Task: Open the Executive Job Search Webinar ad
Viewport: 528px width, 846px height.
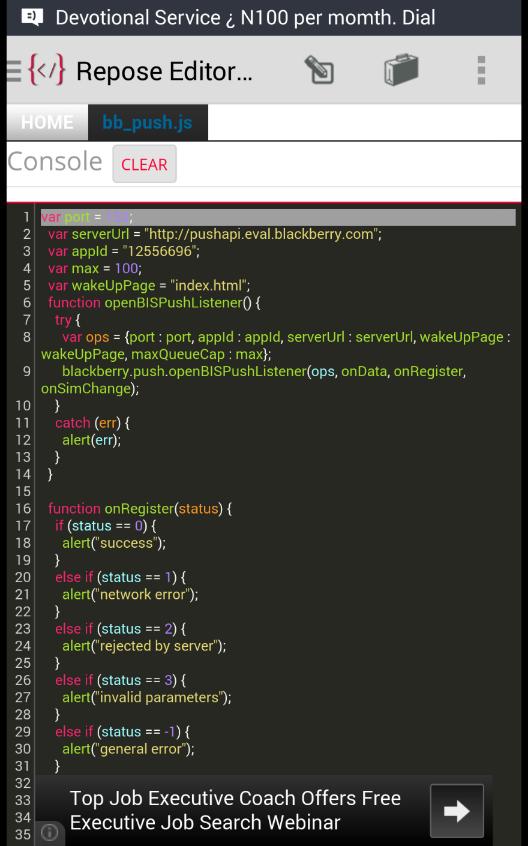Action: (x=236, y=810)
